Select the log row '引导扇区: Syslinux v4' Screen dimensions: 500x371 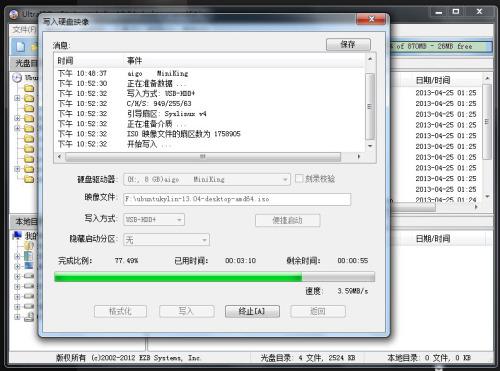[209, 114]
